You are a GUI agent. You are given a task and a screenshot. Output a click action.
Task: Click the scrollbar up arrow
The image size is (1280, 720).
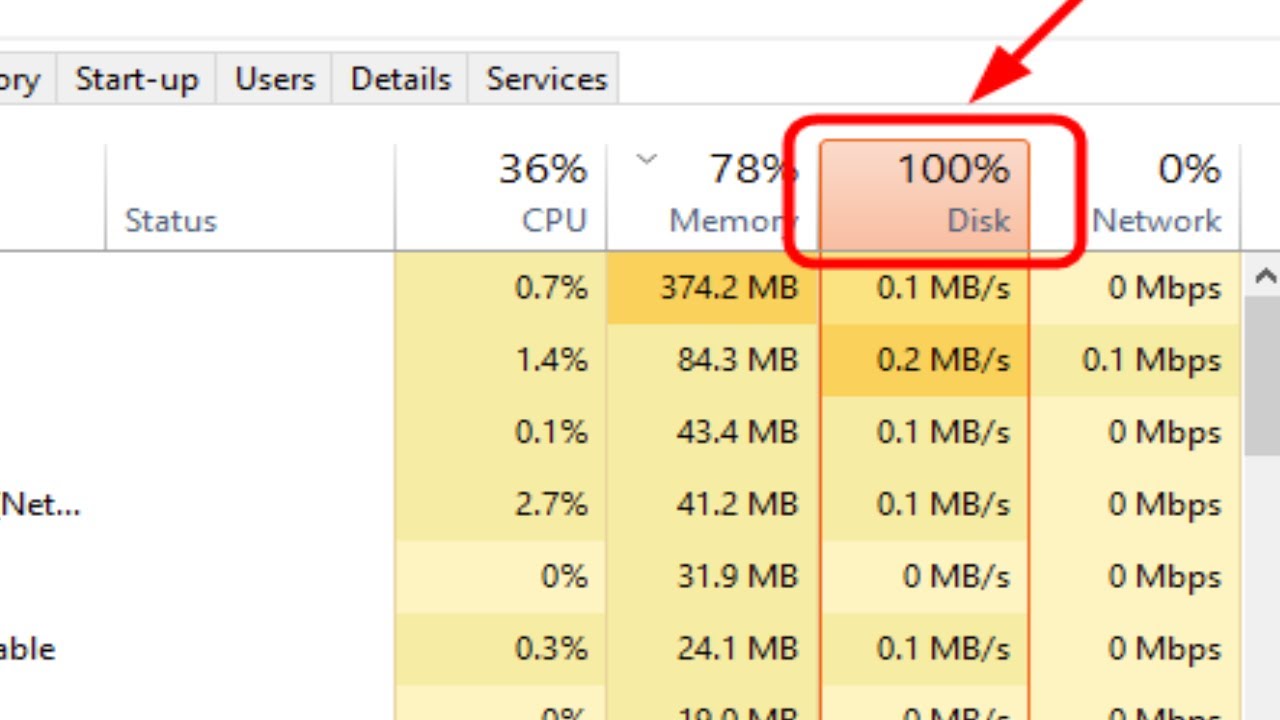[1265, 275]
